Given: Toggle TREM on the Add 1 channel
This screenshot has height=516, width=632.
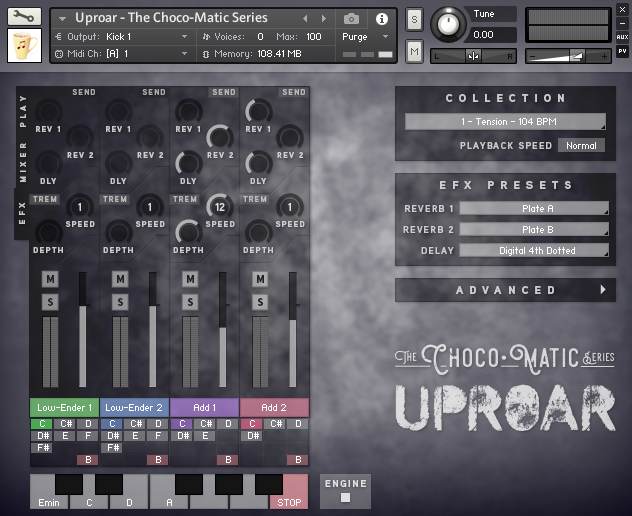Looking at the screenshot, I should point(185,199).
